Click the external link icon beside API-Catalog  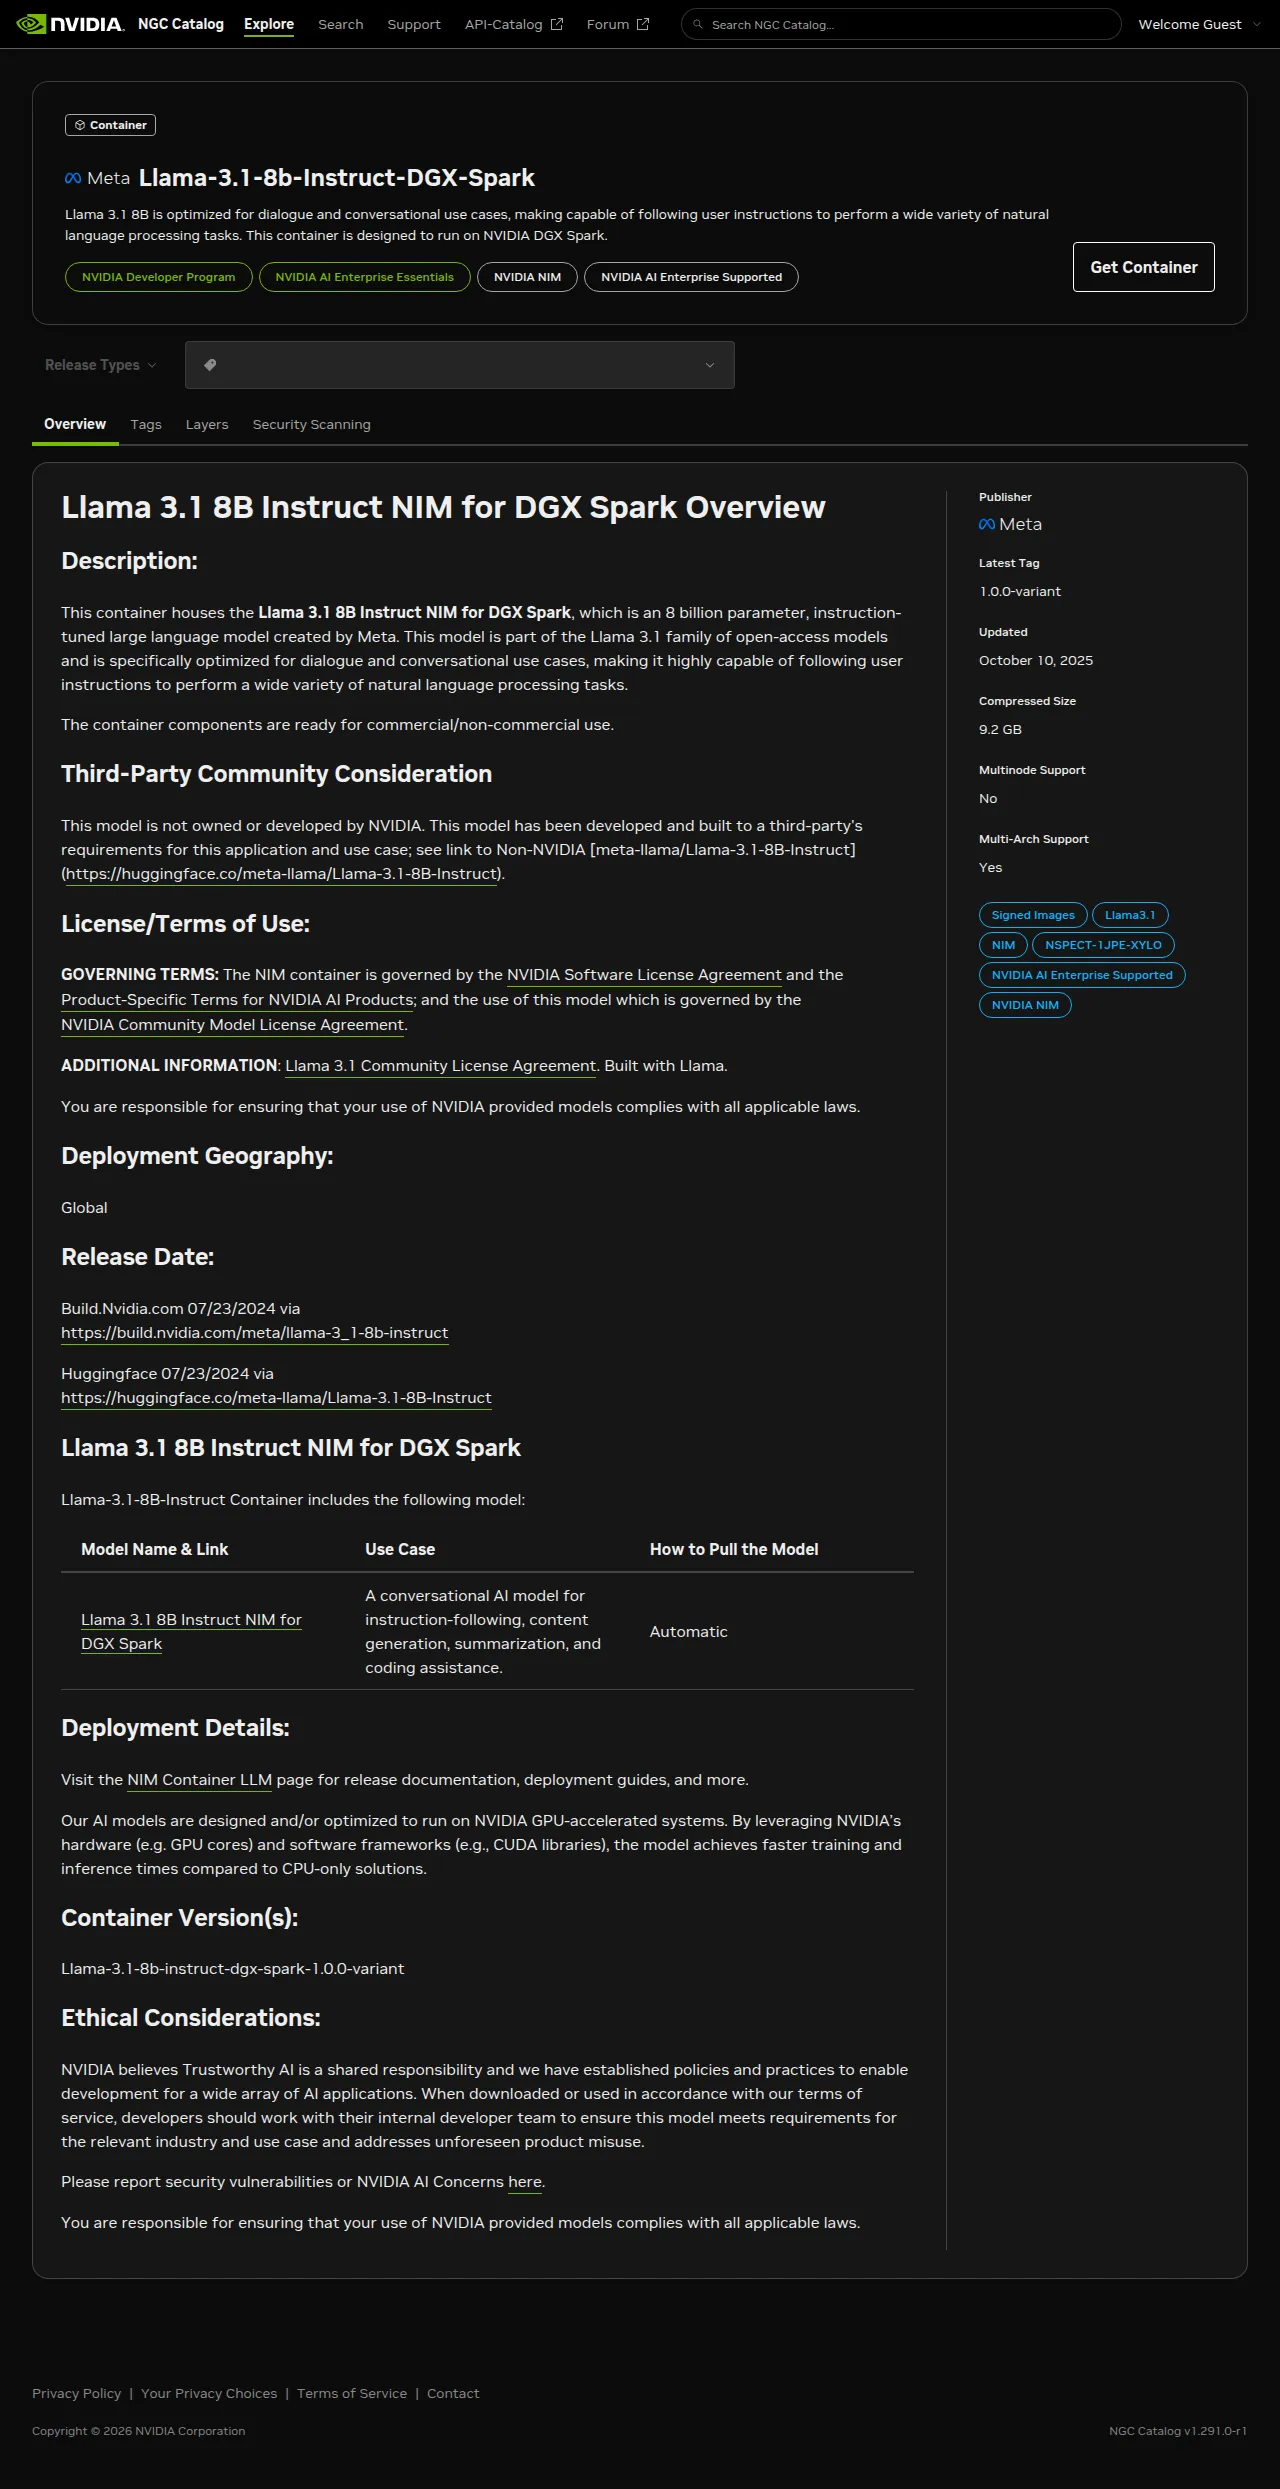557,24
